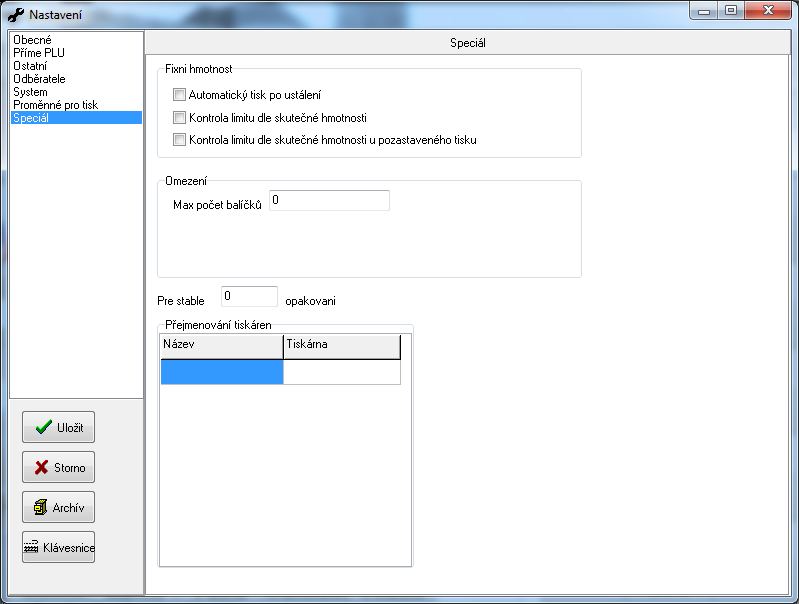
Task: Select Obecné in the settings list
Action: coord(32,40)
